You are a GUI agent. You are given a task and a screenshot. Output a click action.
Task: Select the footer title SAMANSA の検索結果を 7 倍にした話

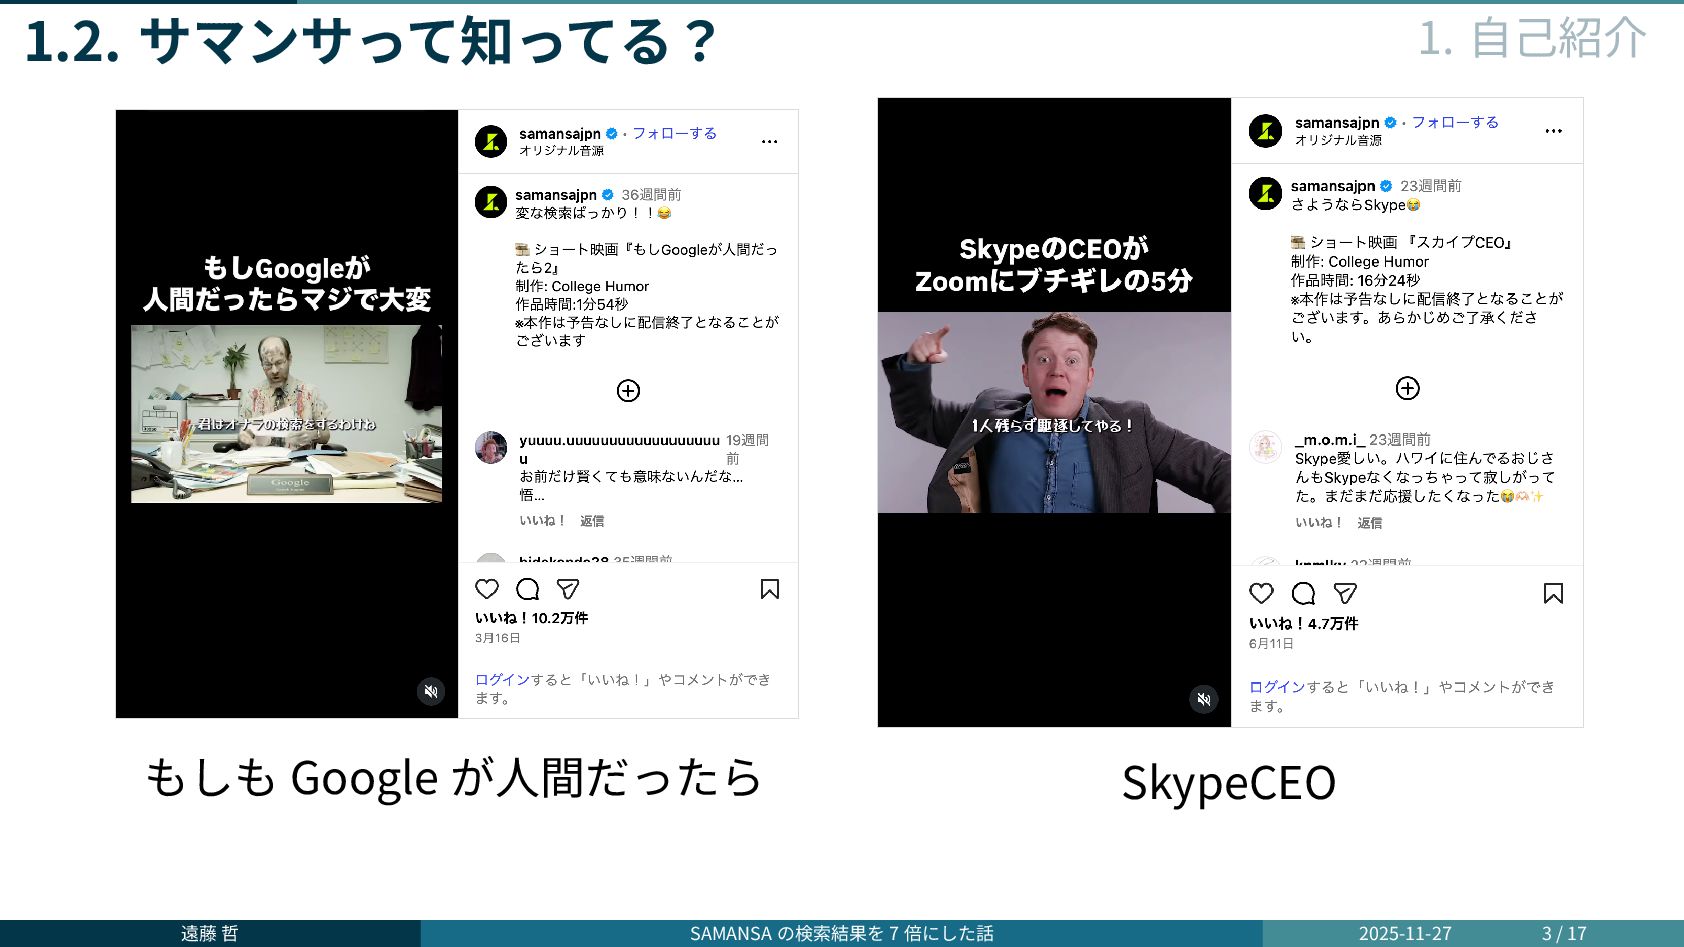tap(842, 933)
